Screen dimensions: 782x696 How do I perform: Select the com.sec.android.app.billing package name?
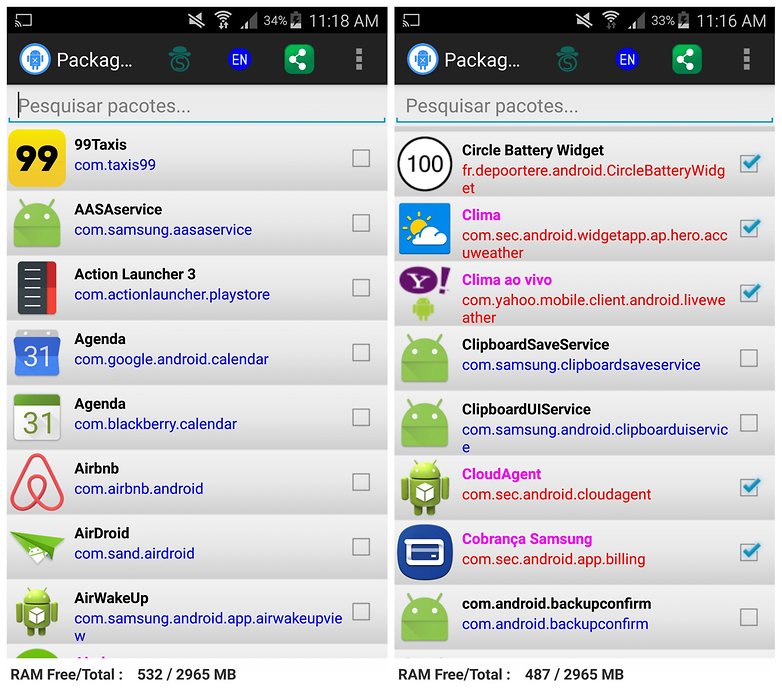click(554, 559)
